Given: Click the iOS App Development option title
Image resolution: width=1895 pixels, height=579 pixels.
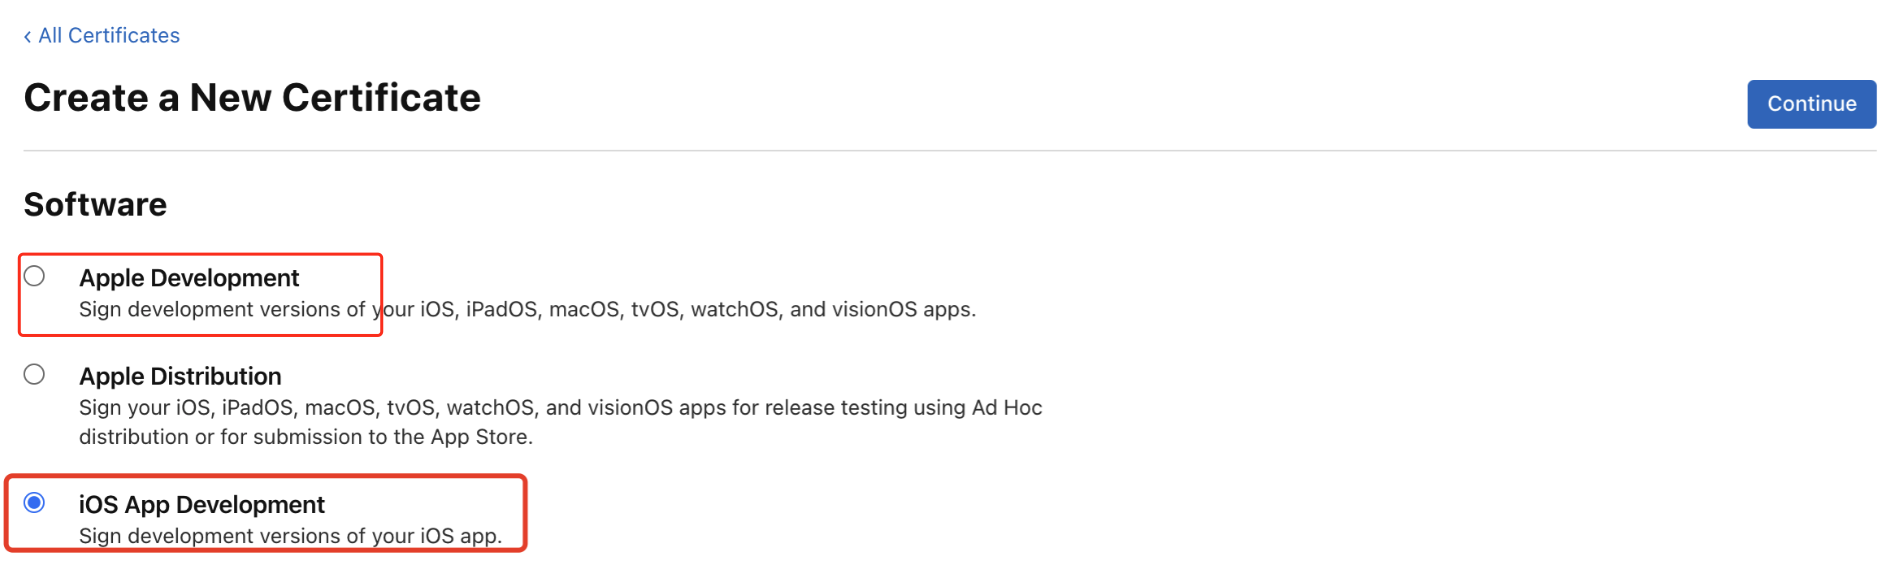Looking at the screenshot, I should point(201,505).
